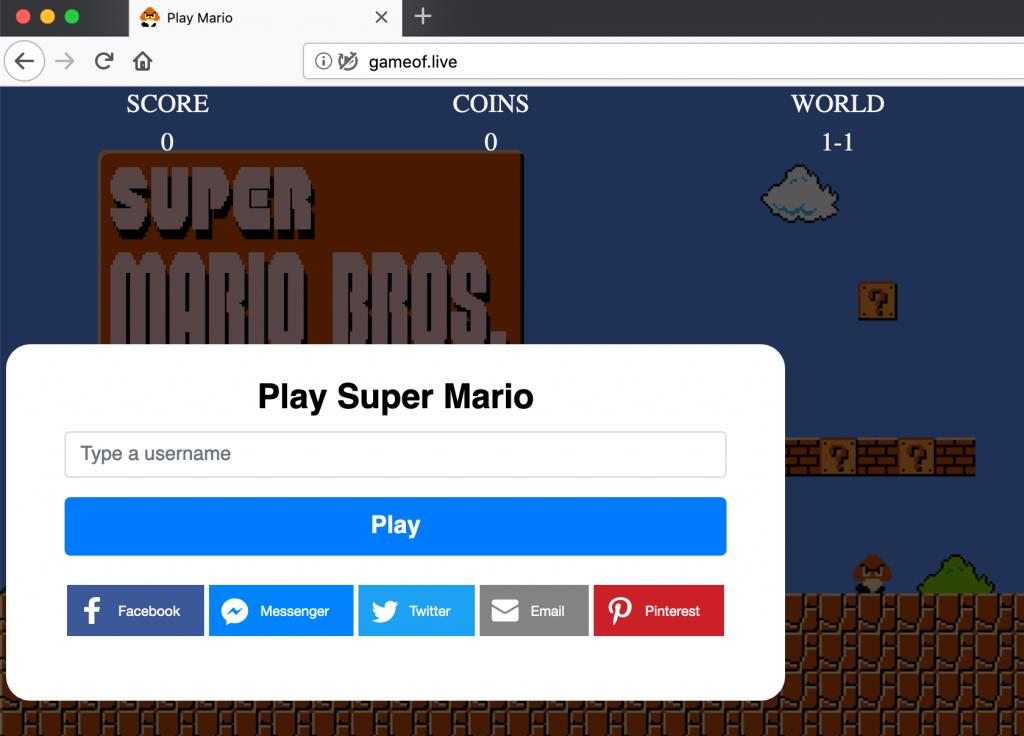The height and width of the screenshot is (736, 1024).
Task: Click the gameof.live address bar
Action: [x=664, y=61]
